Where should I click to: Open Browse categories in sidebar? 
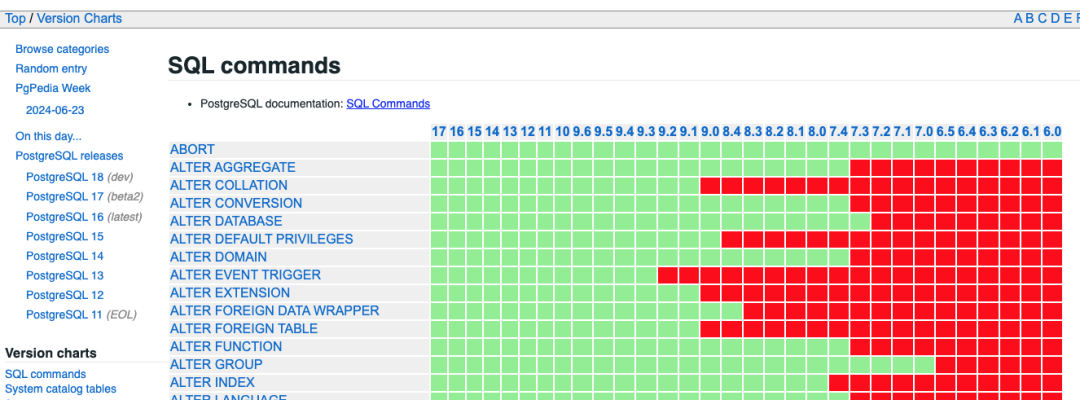click(x=62, y=49)
